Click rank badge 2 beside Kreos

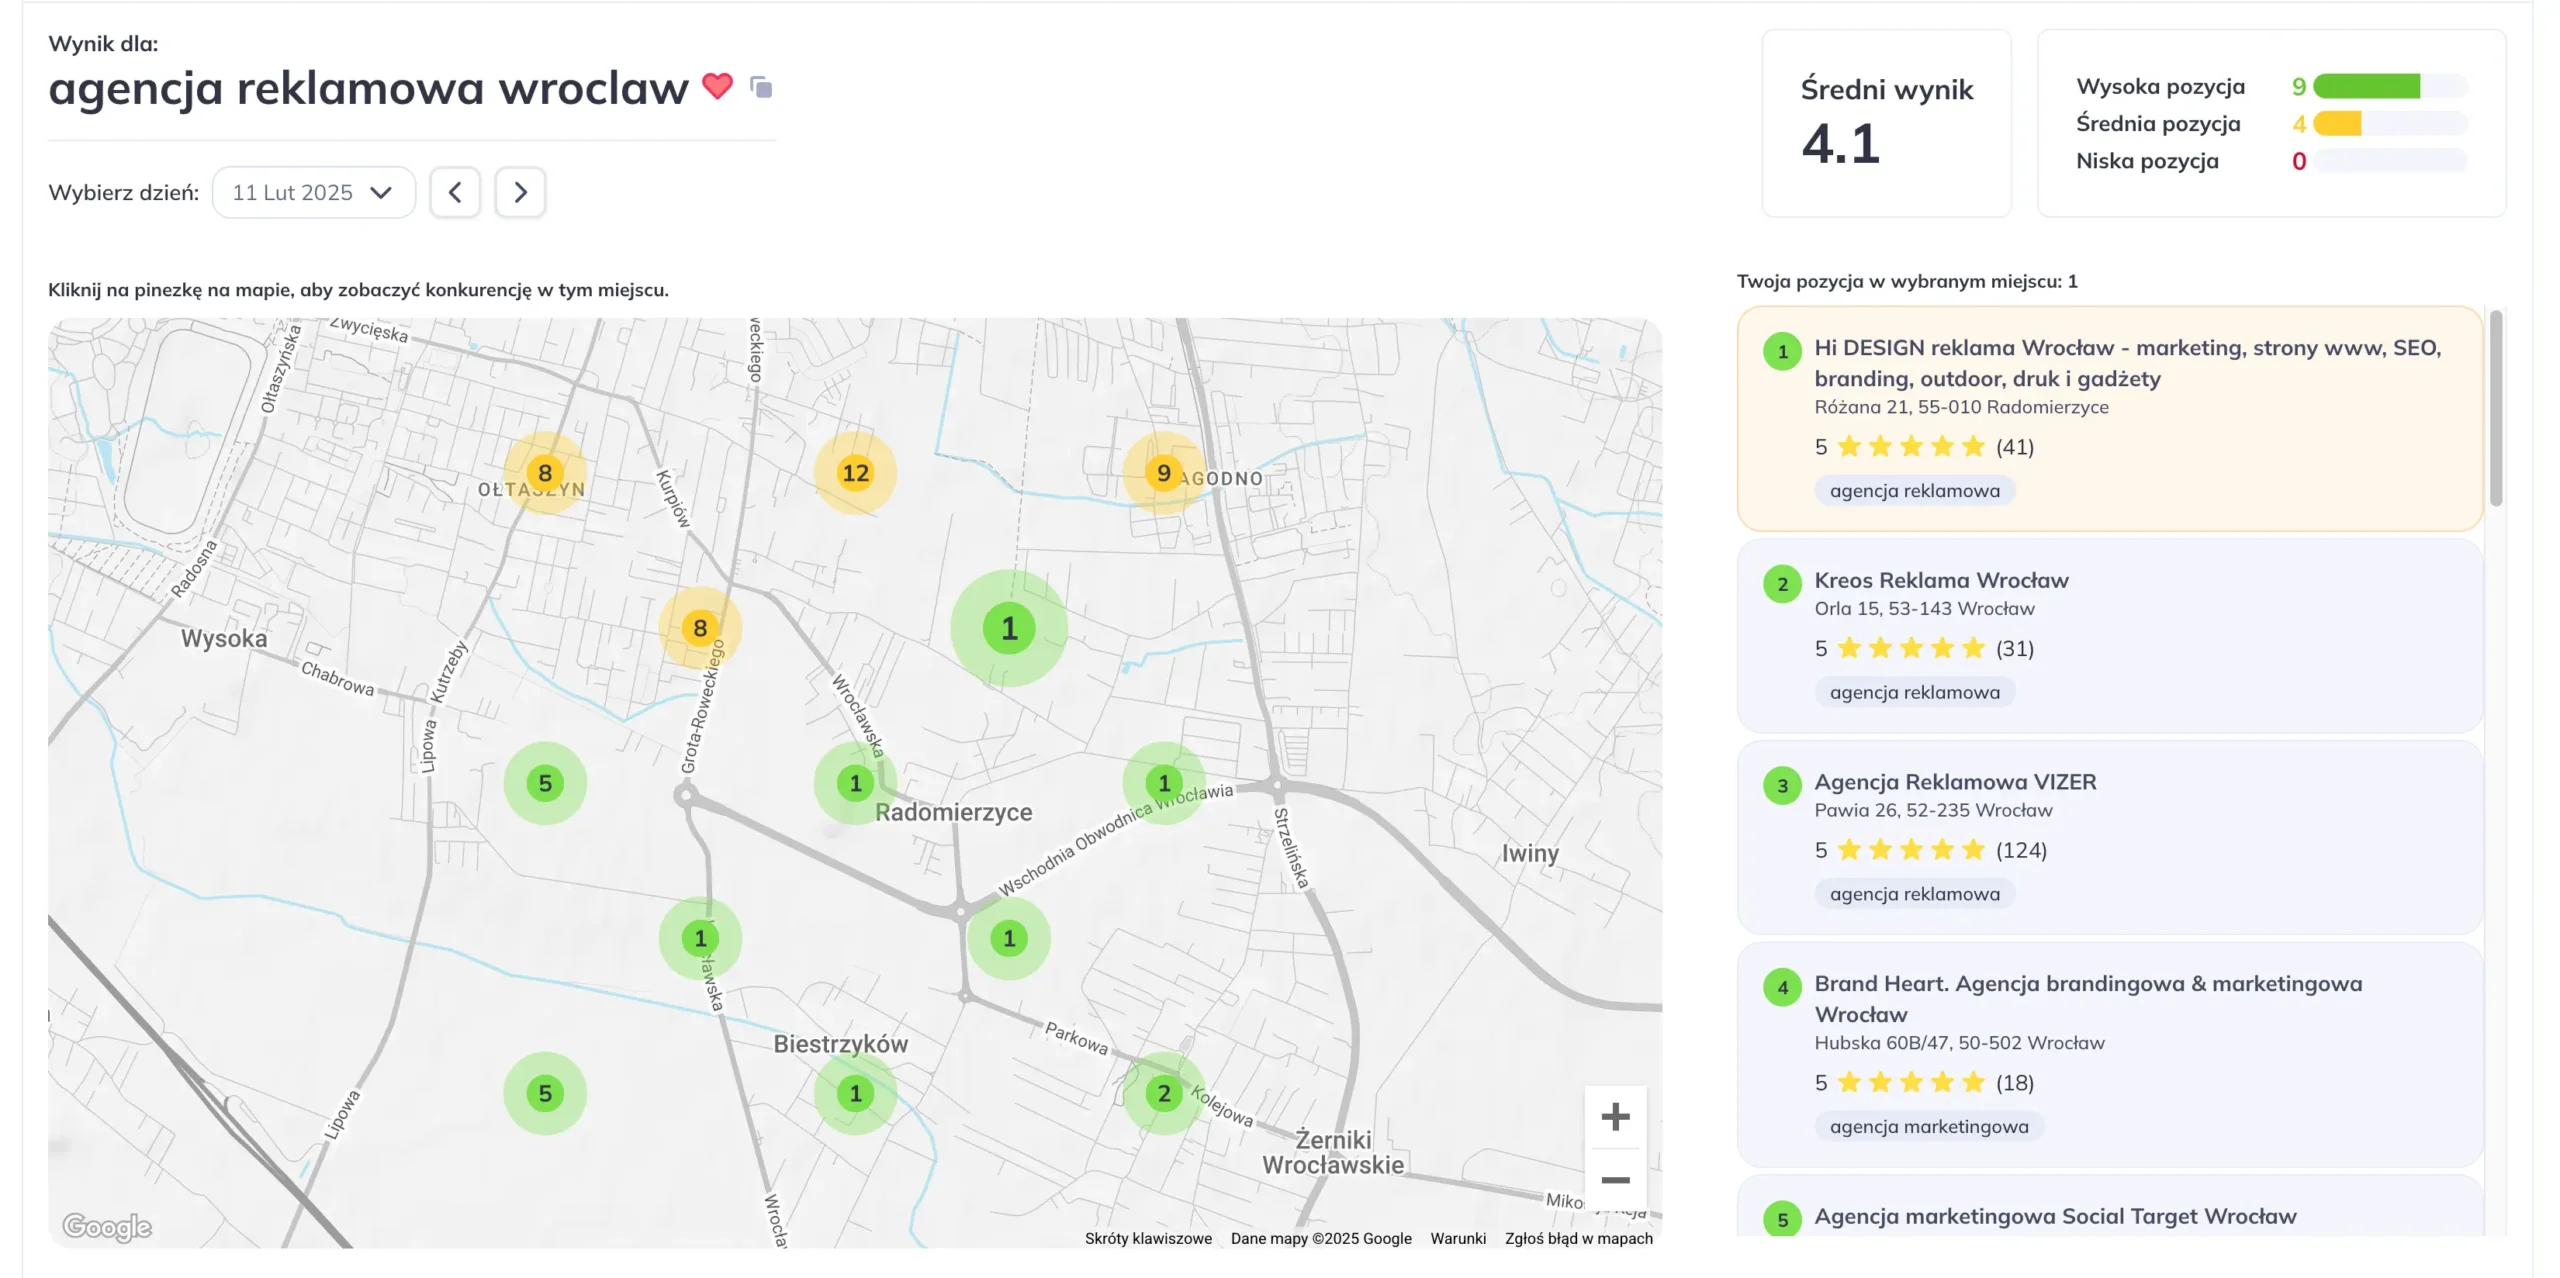pyautogui.click(x=1782, y=584)
